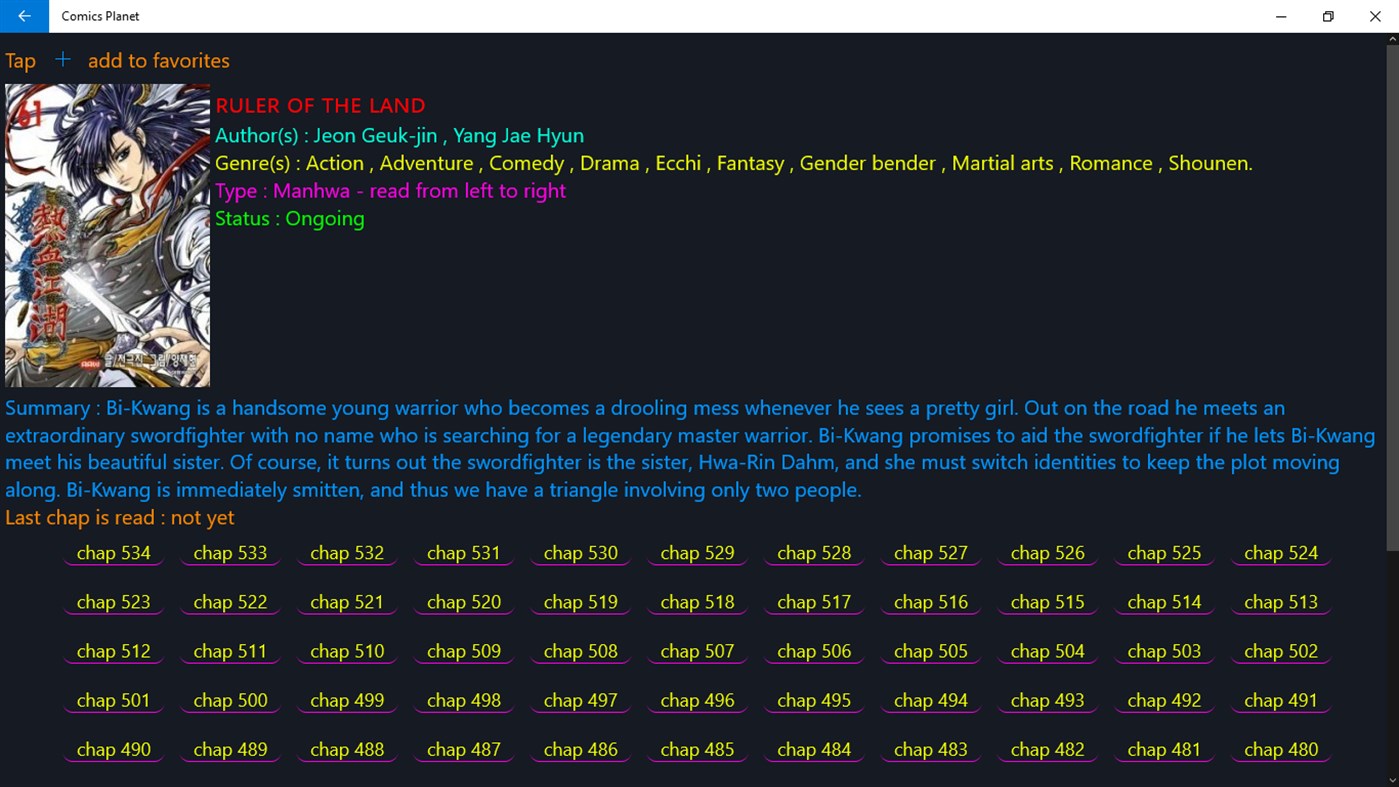Click the vertical scrollbar thumb
Viewport: 1399px width, 787px height.
[1392, 297]
